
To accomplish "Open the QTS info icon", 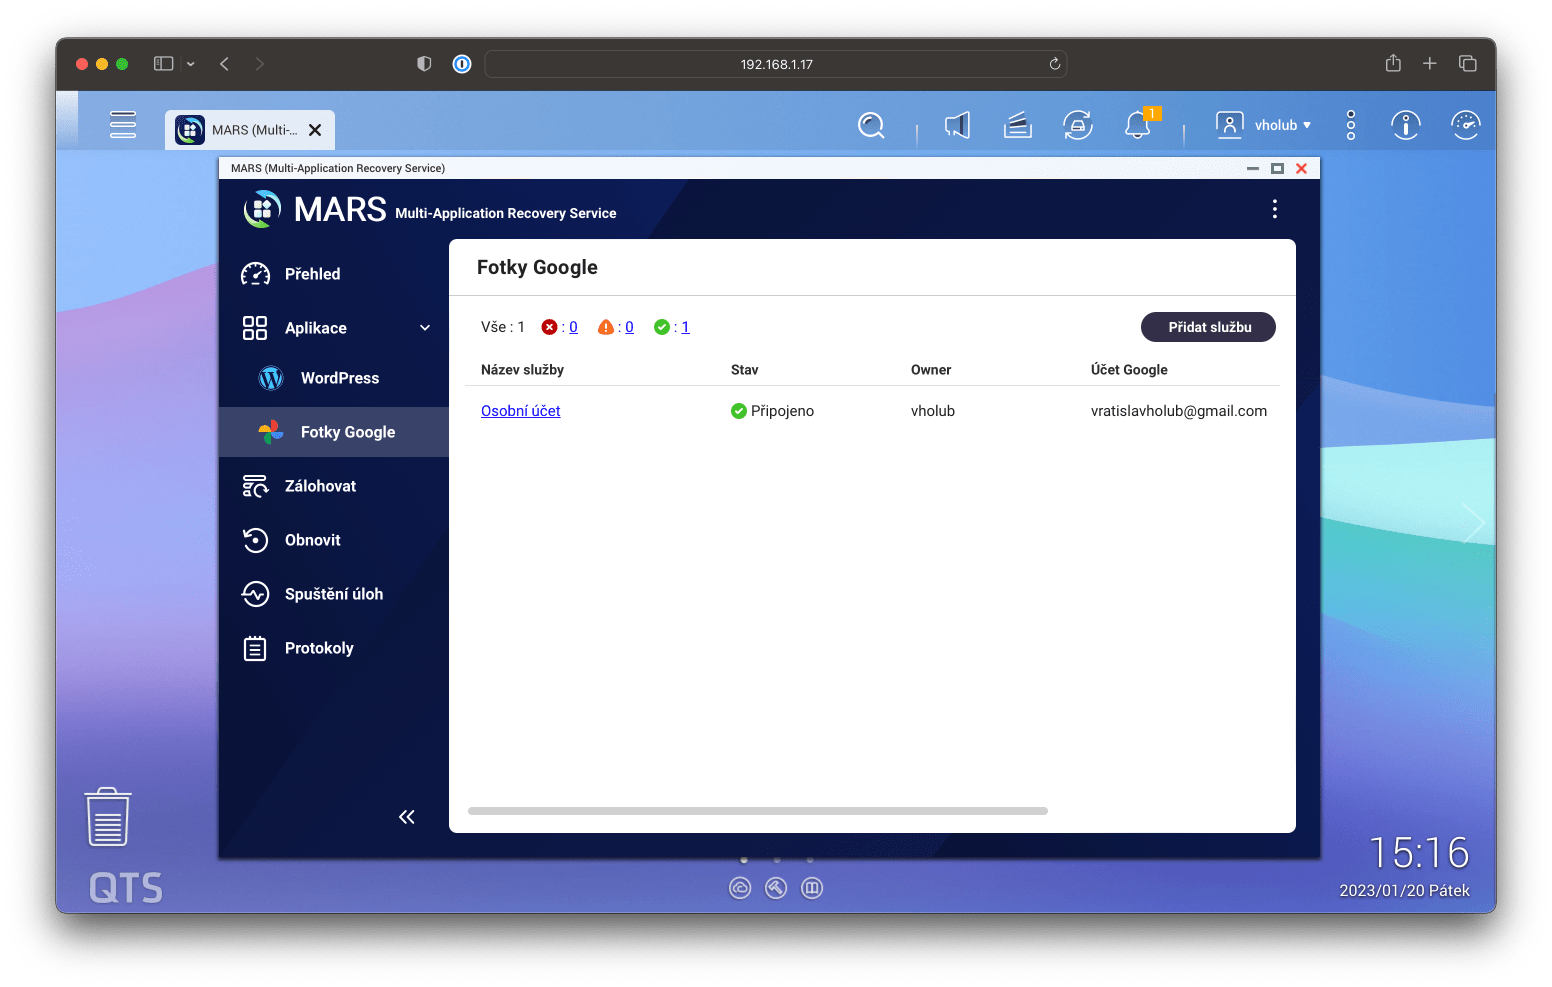I will (x=1406, y=125).
